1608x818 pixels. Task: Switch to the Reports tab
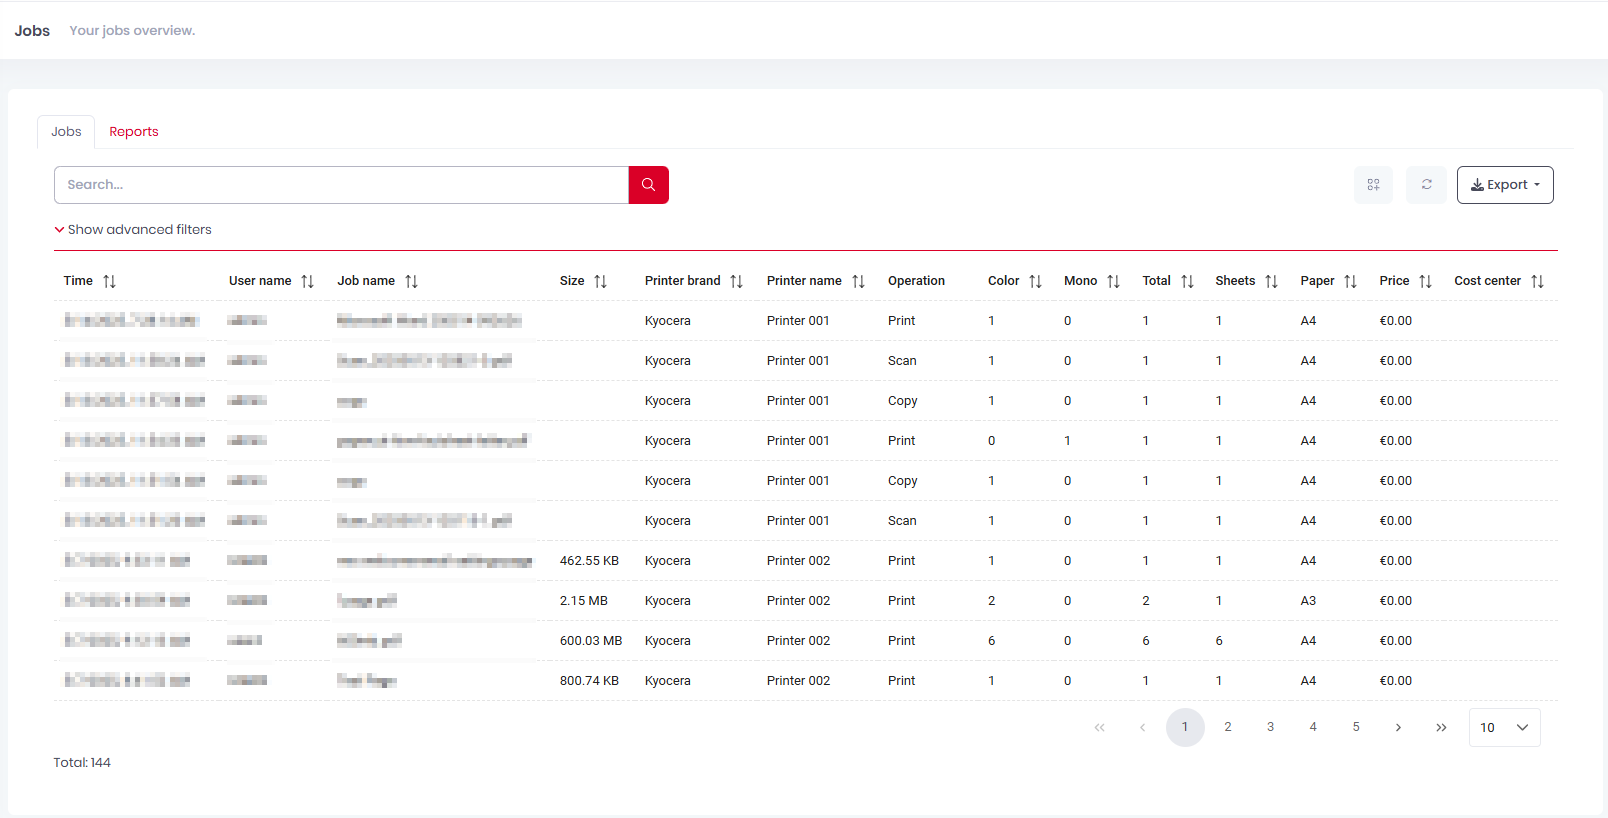click(x=134, y=132)
